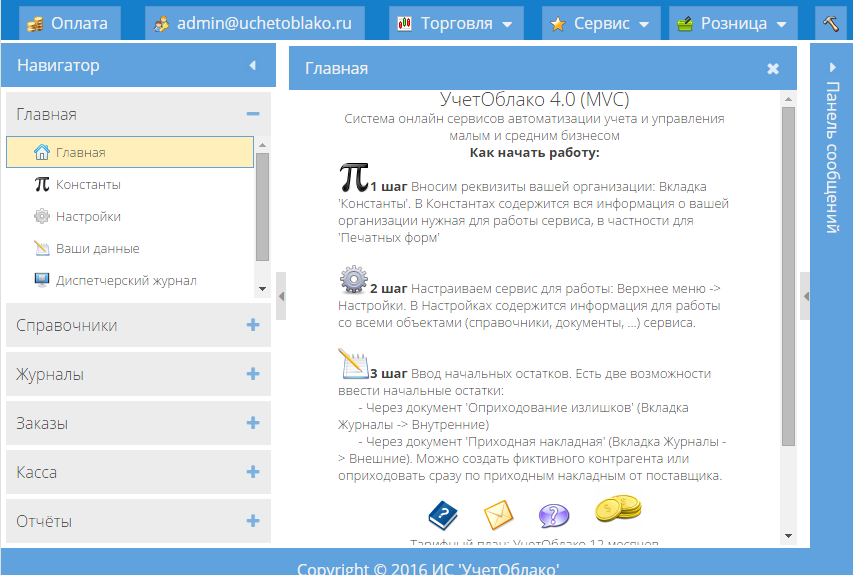
Task: Open the Оплата menu item
Action: tap(70, 23)
